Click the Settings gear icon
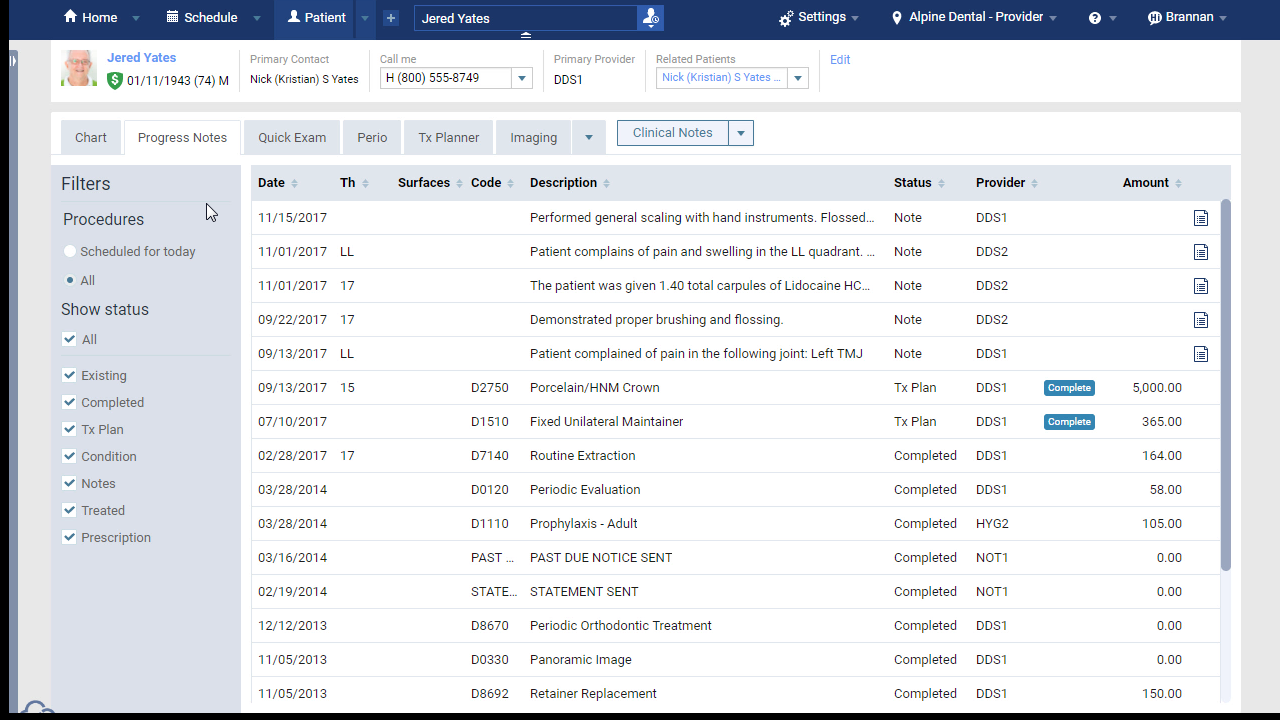Viewport: 1280px width, 720px height. tap(786, 18)
